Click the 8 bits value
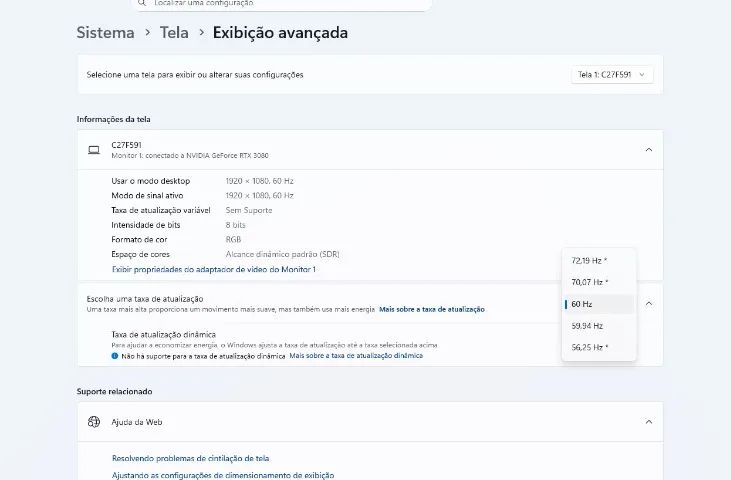The height and width of the screenshot is (480, 731). 235,225
